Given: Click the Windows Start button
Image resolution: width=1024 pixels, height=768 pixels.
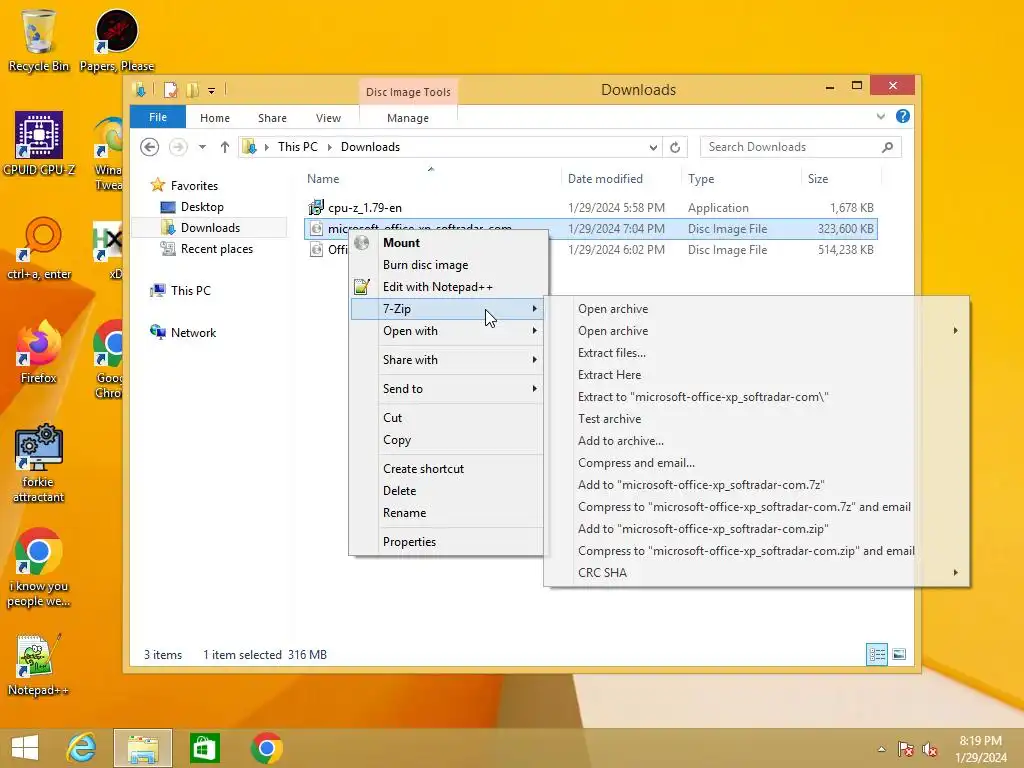Looking at the screenshot, I should [25, 748].
